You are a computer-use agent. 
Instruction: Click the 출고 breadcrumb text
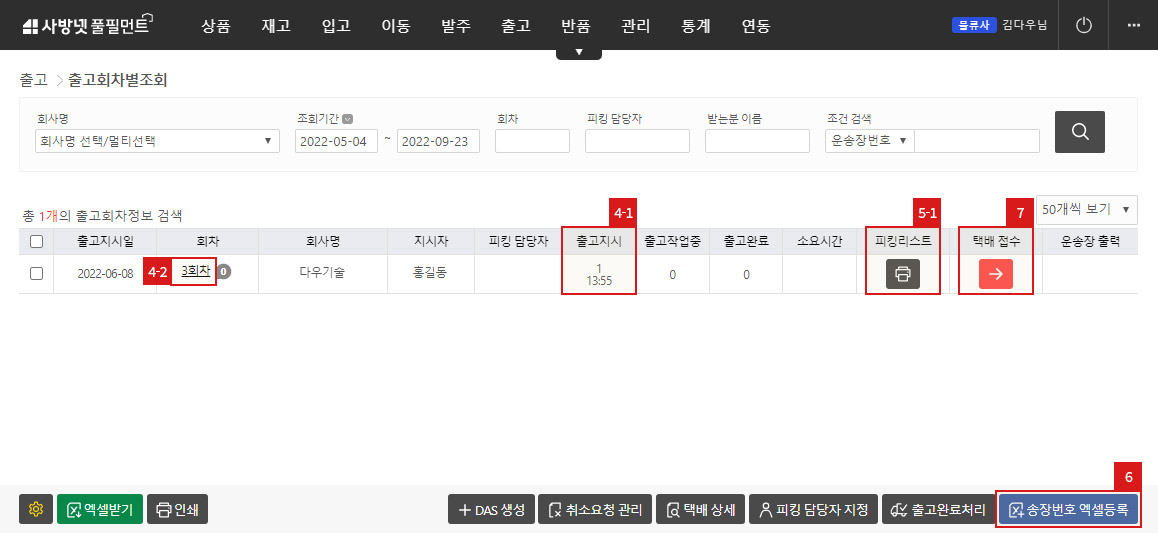(33, 80)
